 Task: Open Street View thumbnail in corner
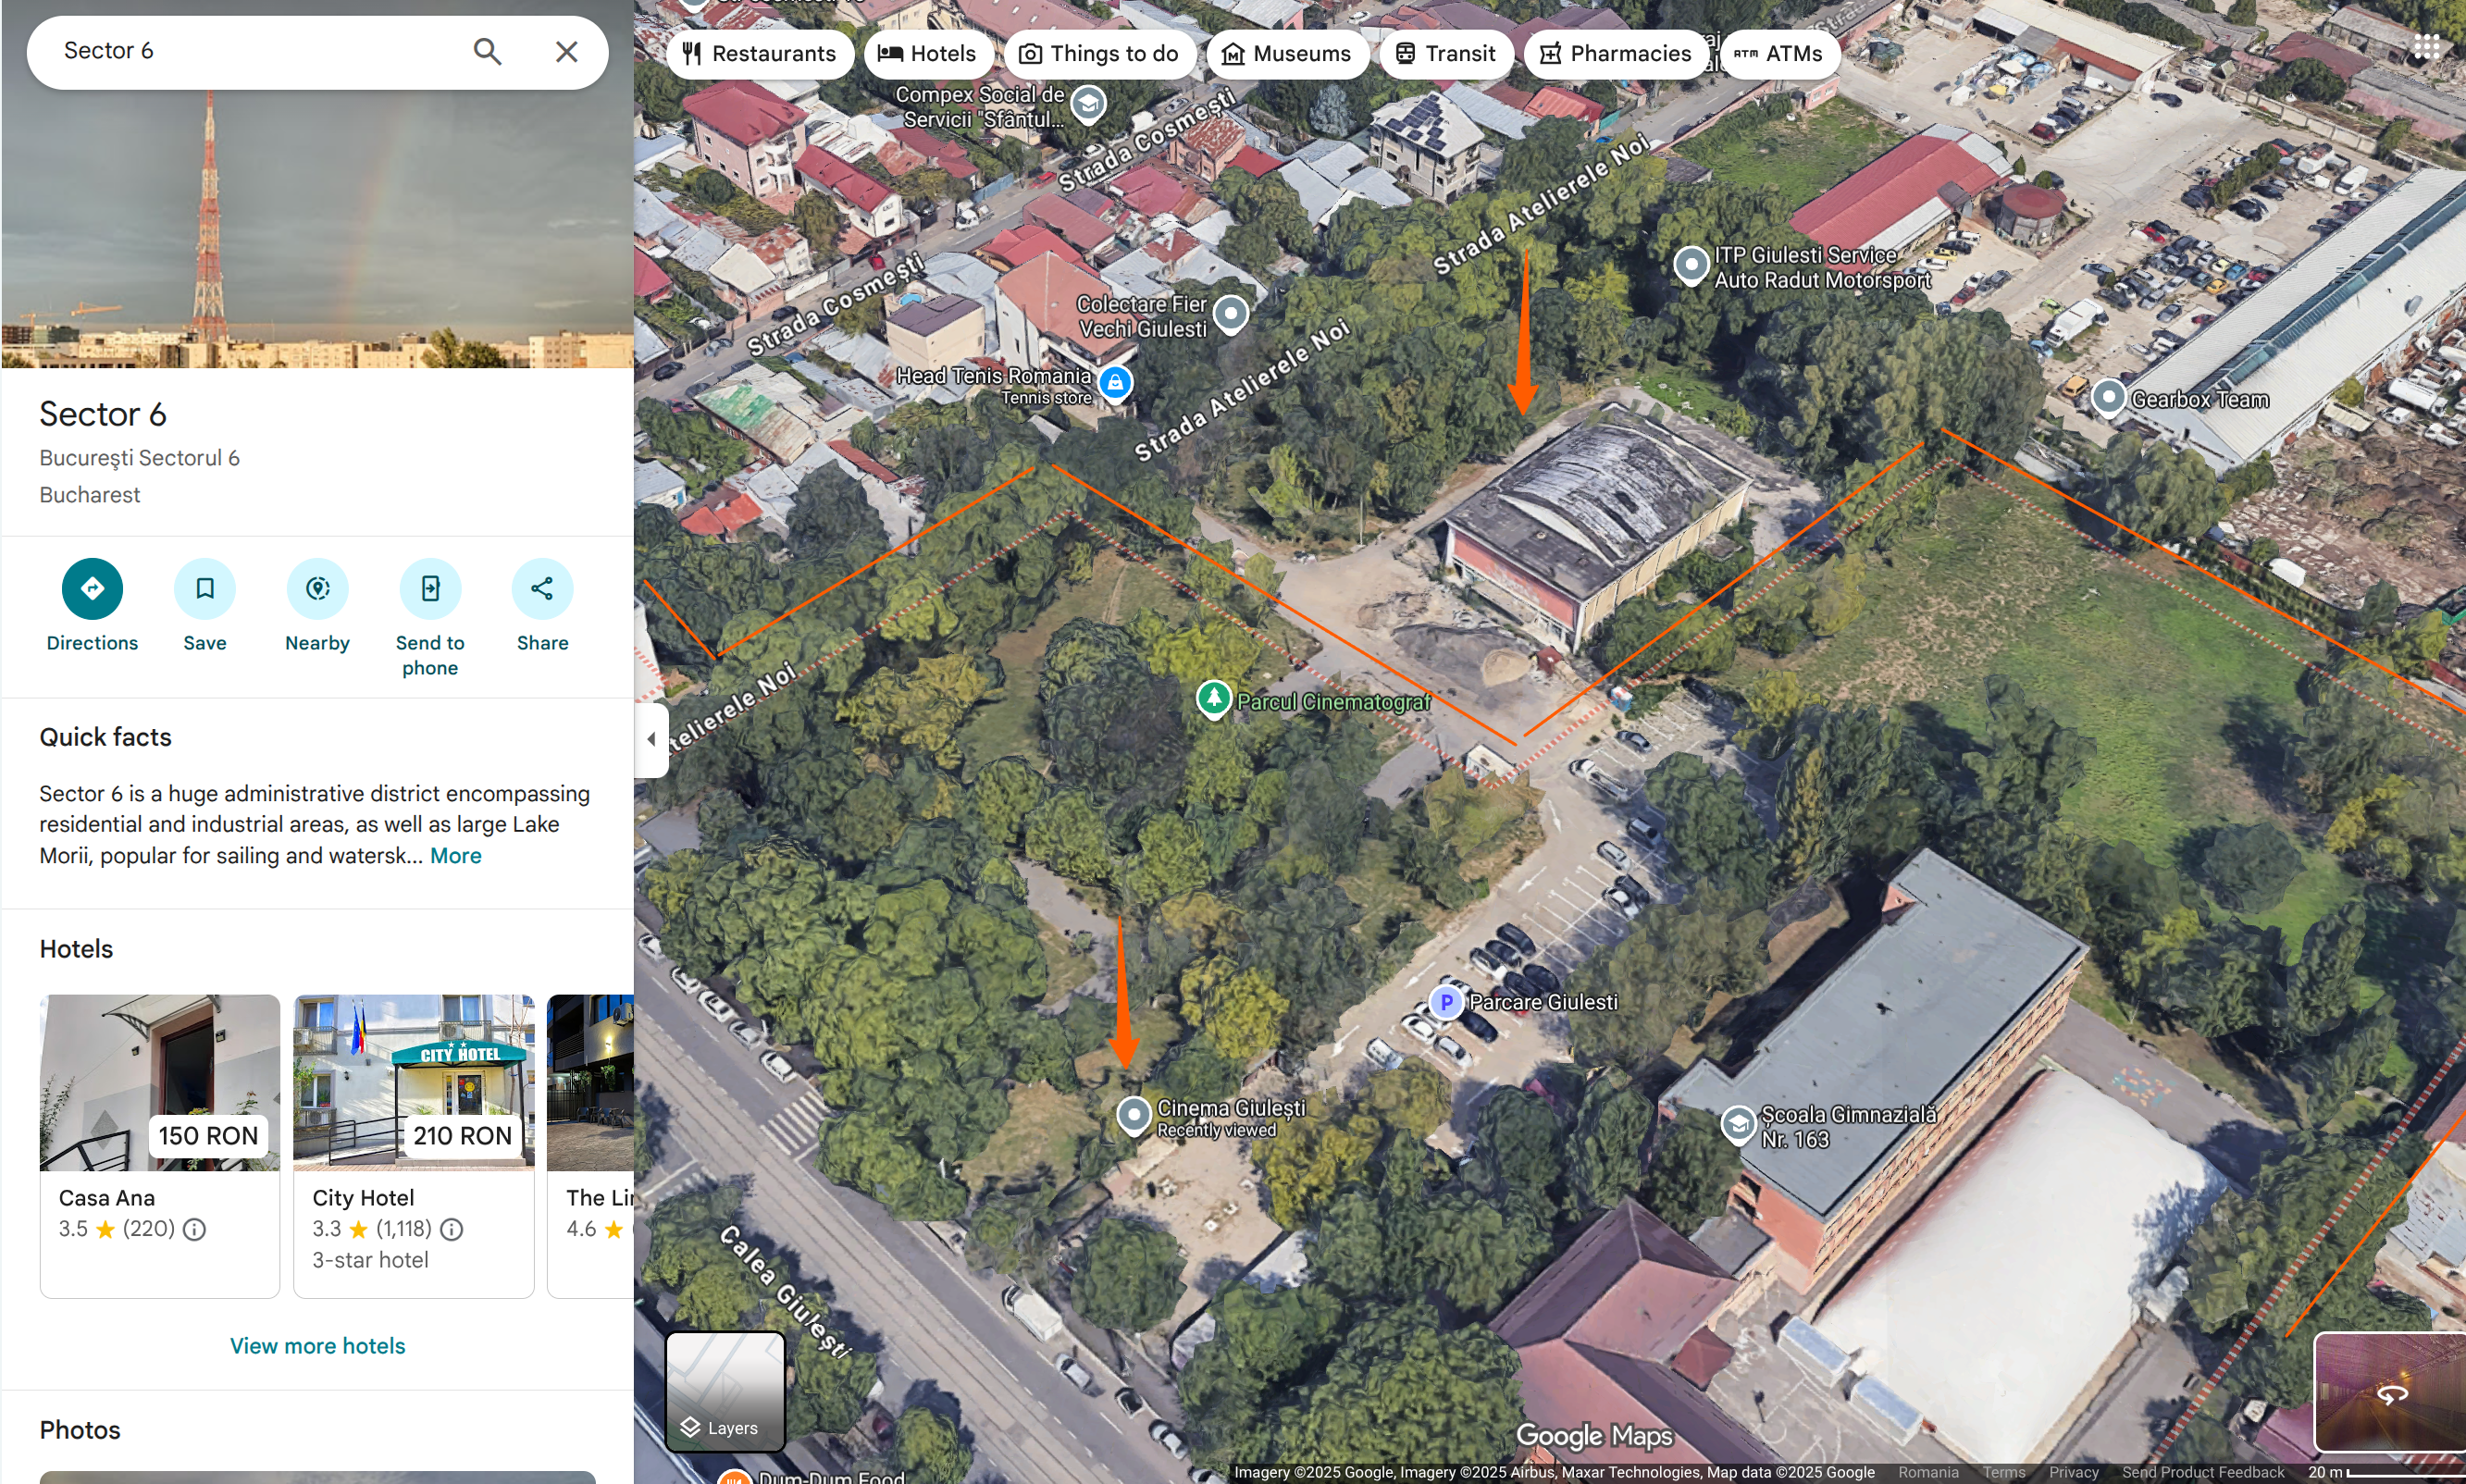(2390, 1392)
